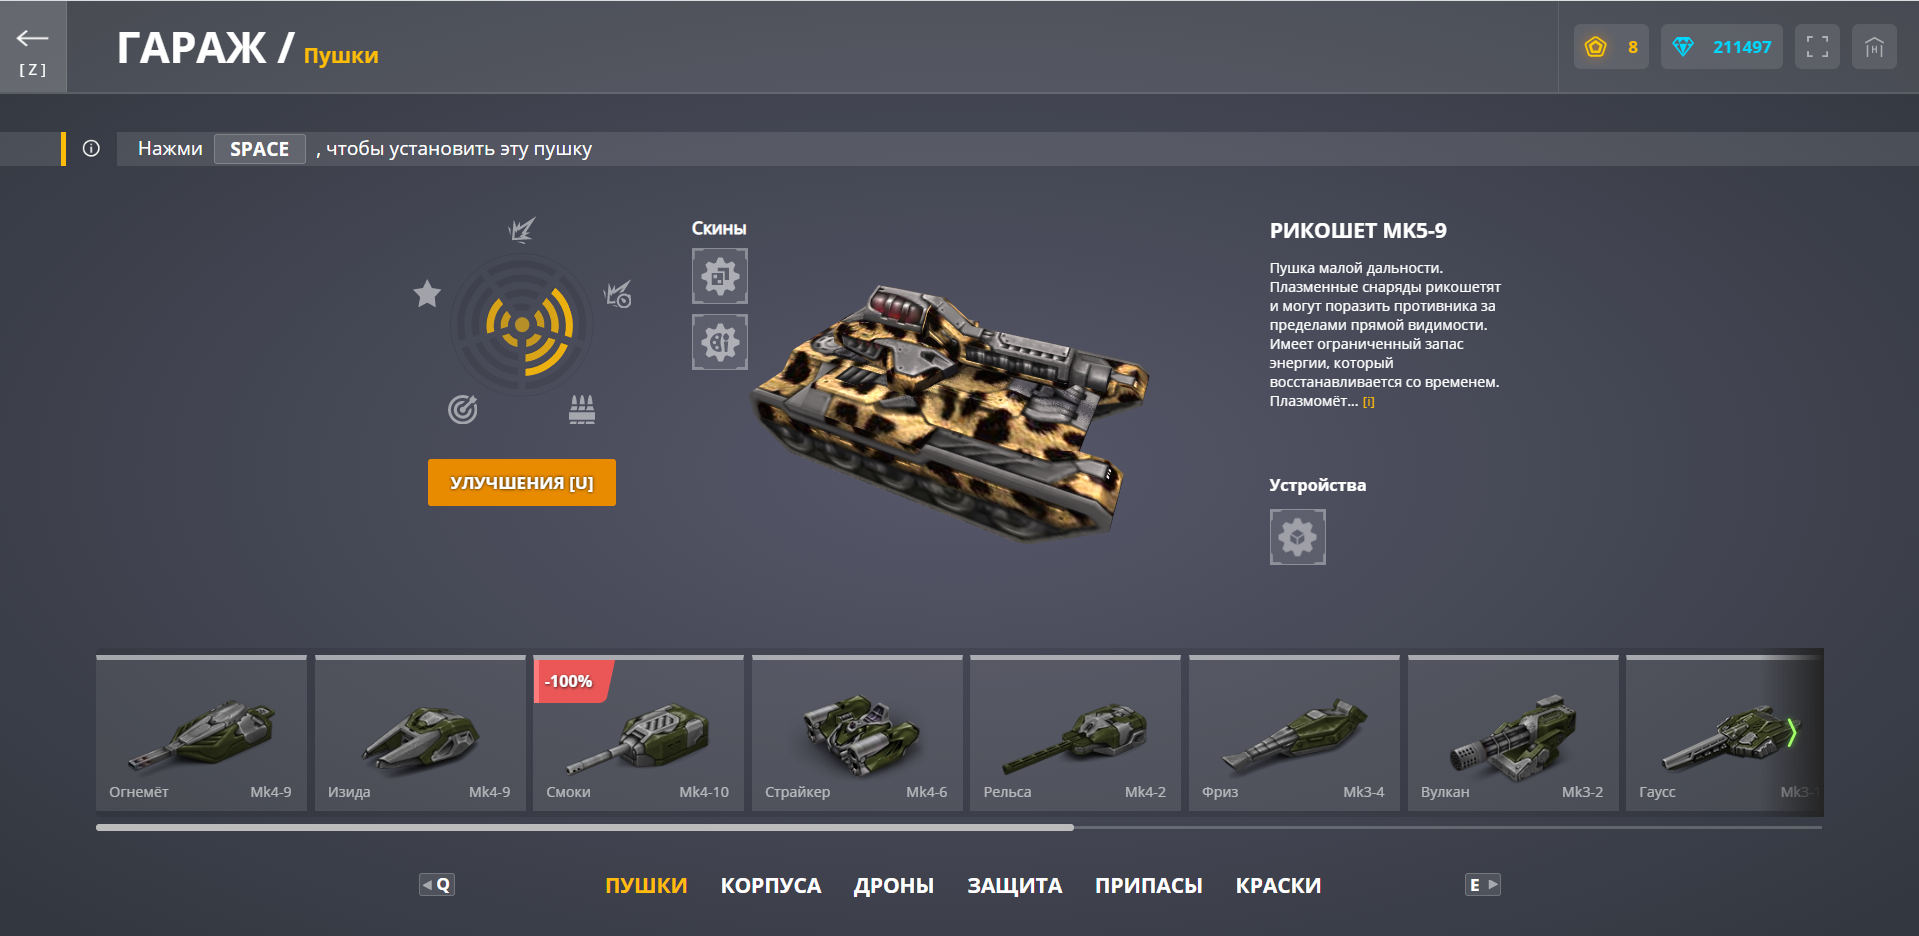
Task: Click the target accuracy stat icon
Action: (x=463, y=409)
